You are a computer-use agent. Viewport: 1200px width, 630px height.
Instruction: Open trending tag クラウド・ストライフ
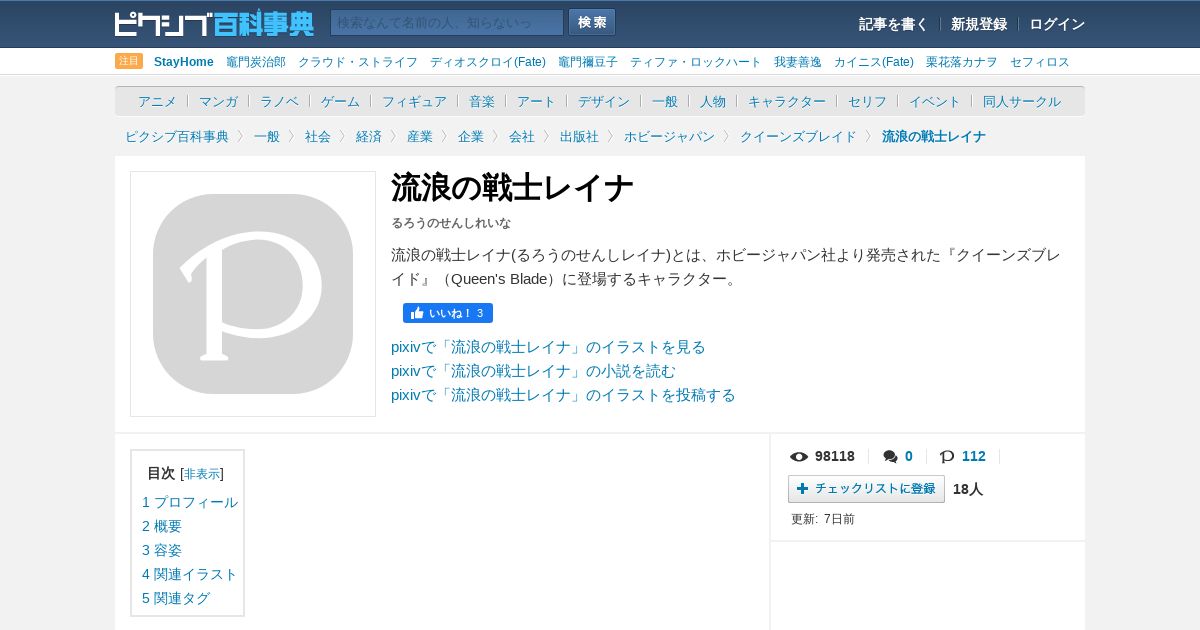(x=358, y=62)
